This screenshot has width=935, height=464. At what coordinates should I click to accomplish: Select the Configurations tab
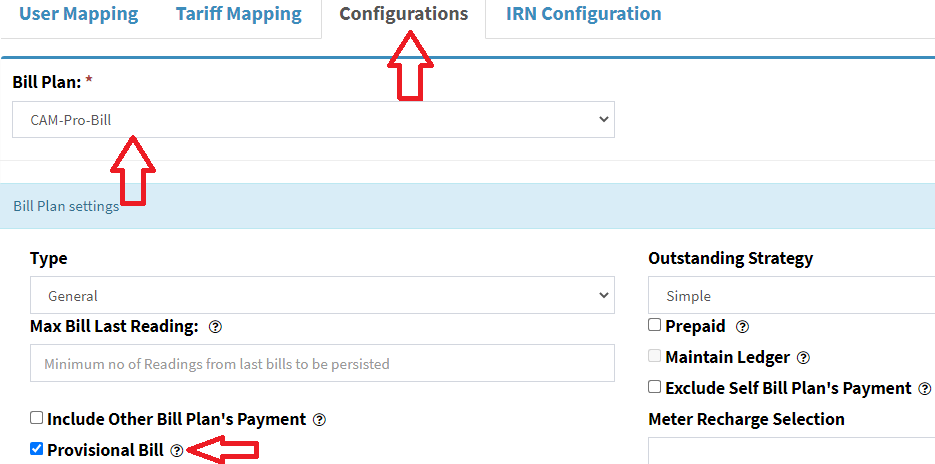click(x=403, y=15)
